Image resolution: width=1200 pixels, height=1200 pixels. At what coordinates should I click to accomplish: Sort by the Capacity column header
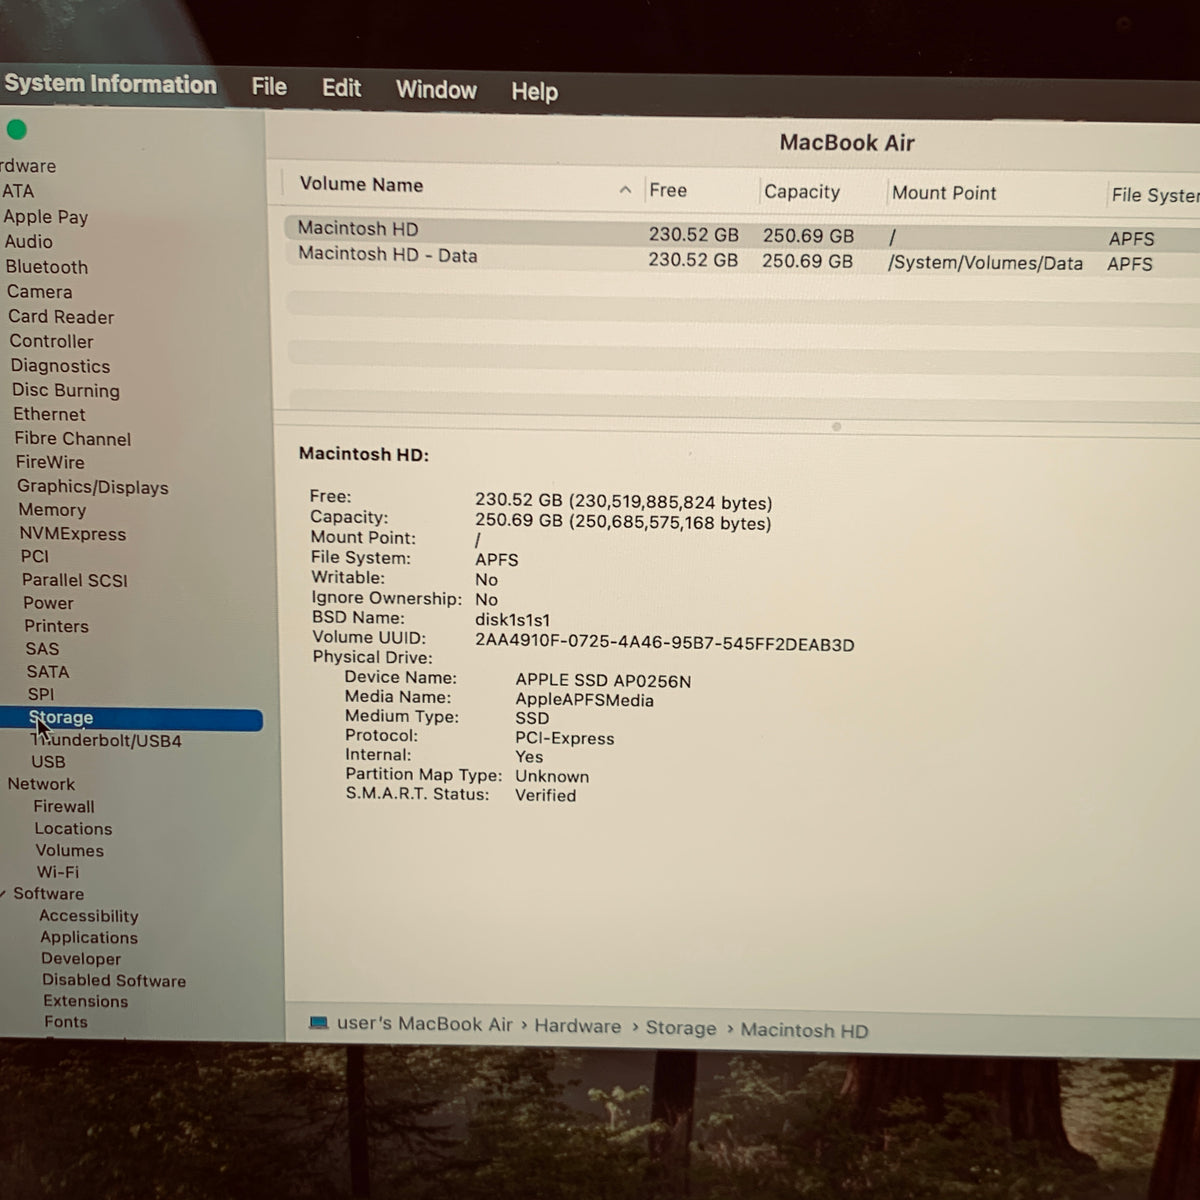tap(801, 192)
